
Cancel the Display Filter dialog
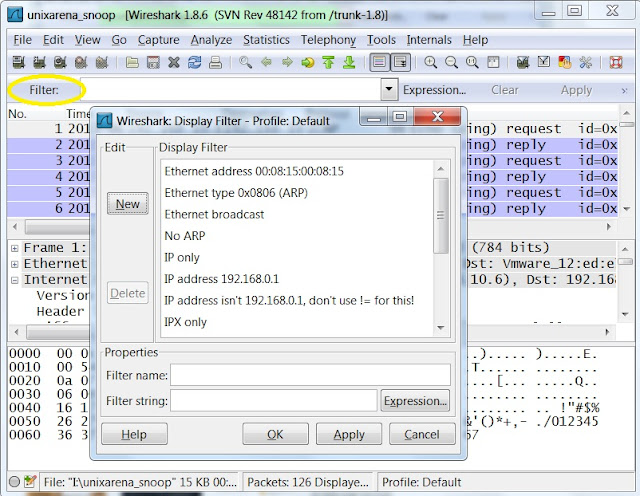422,434
